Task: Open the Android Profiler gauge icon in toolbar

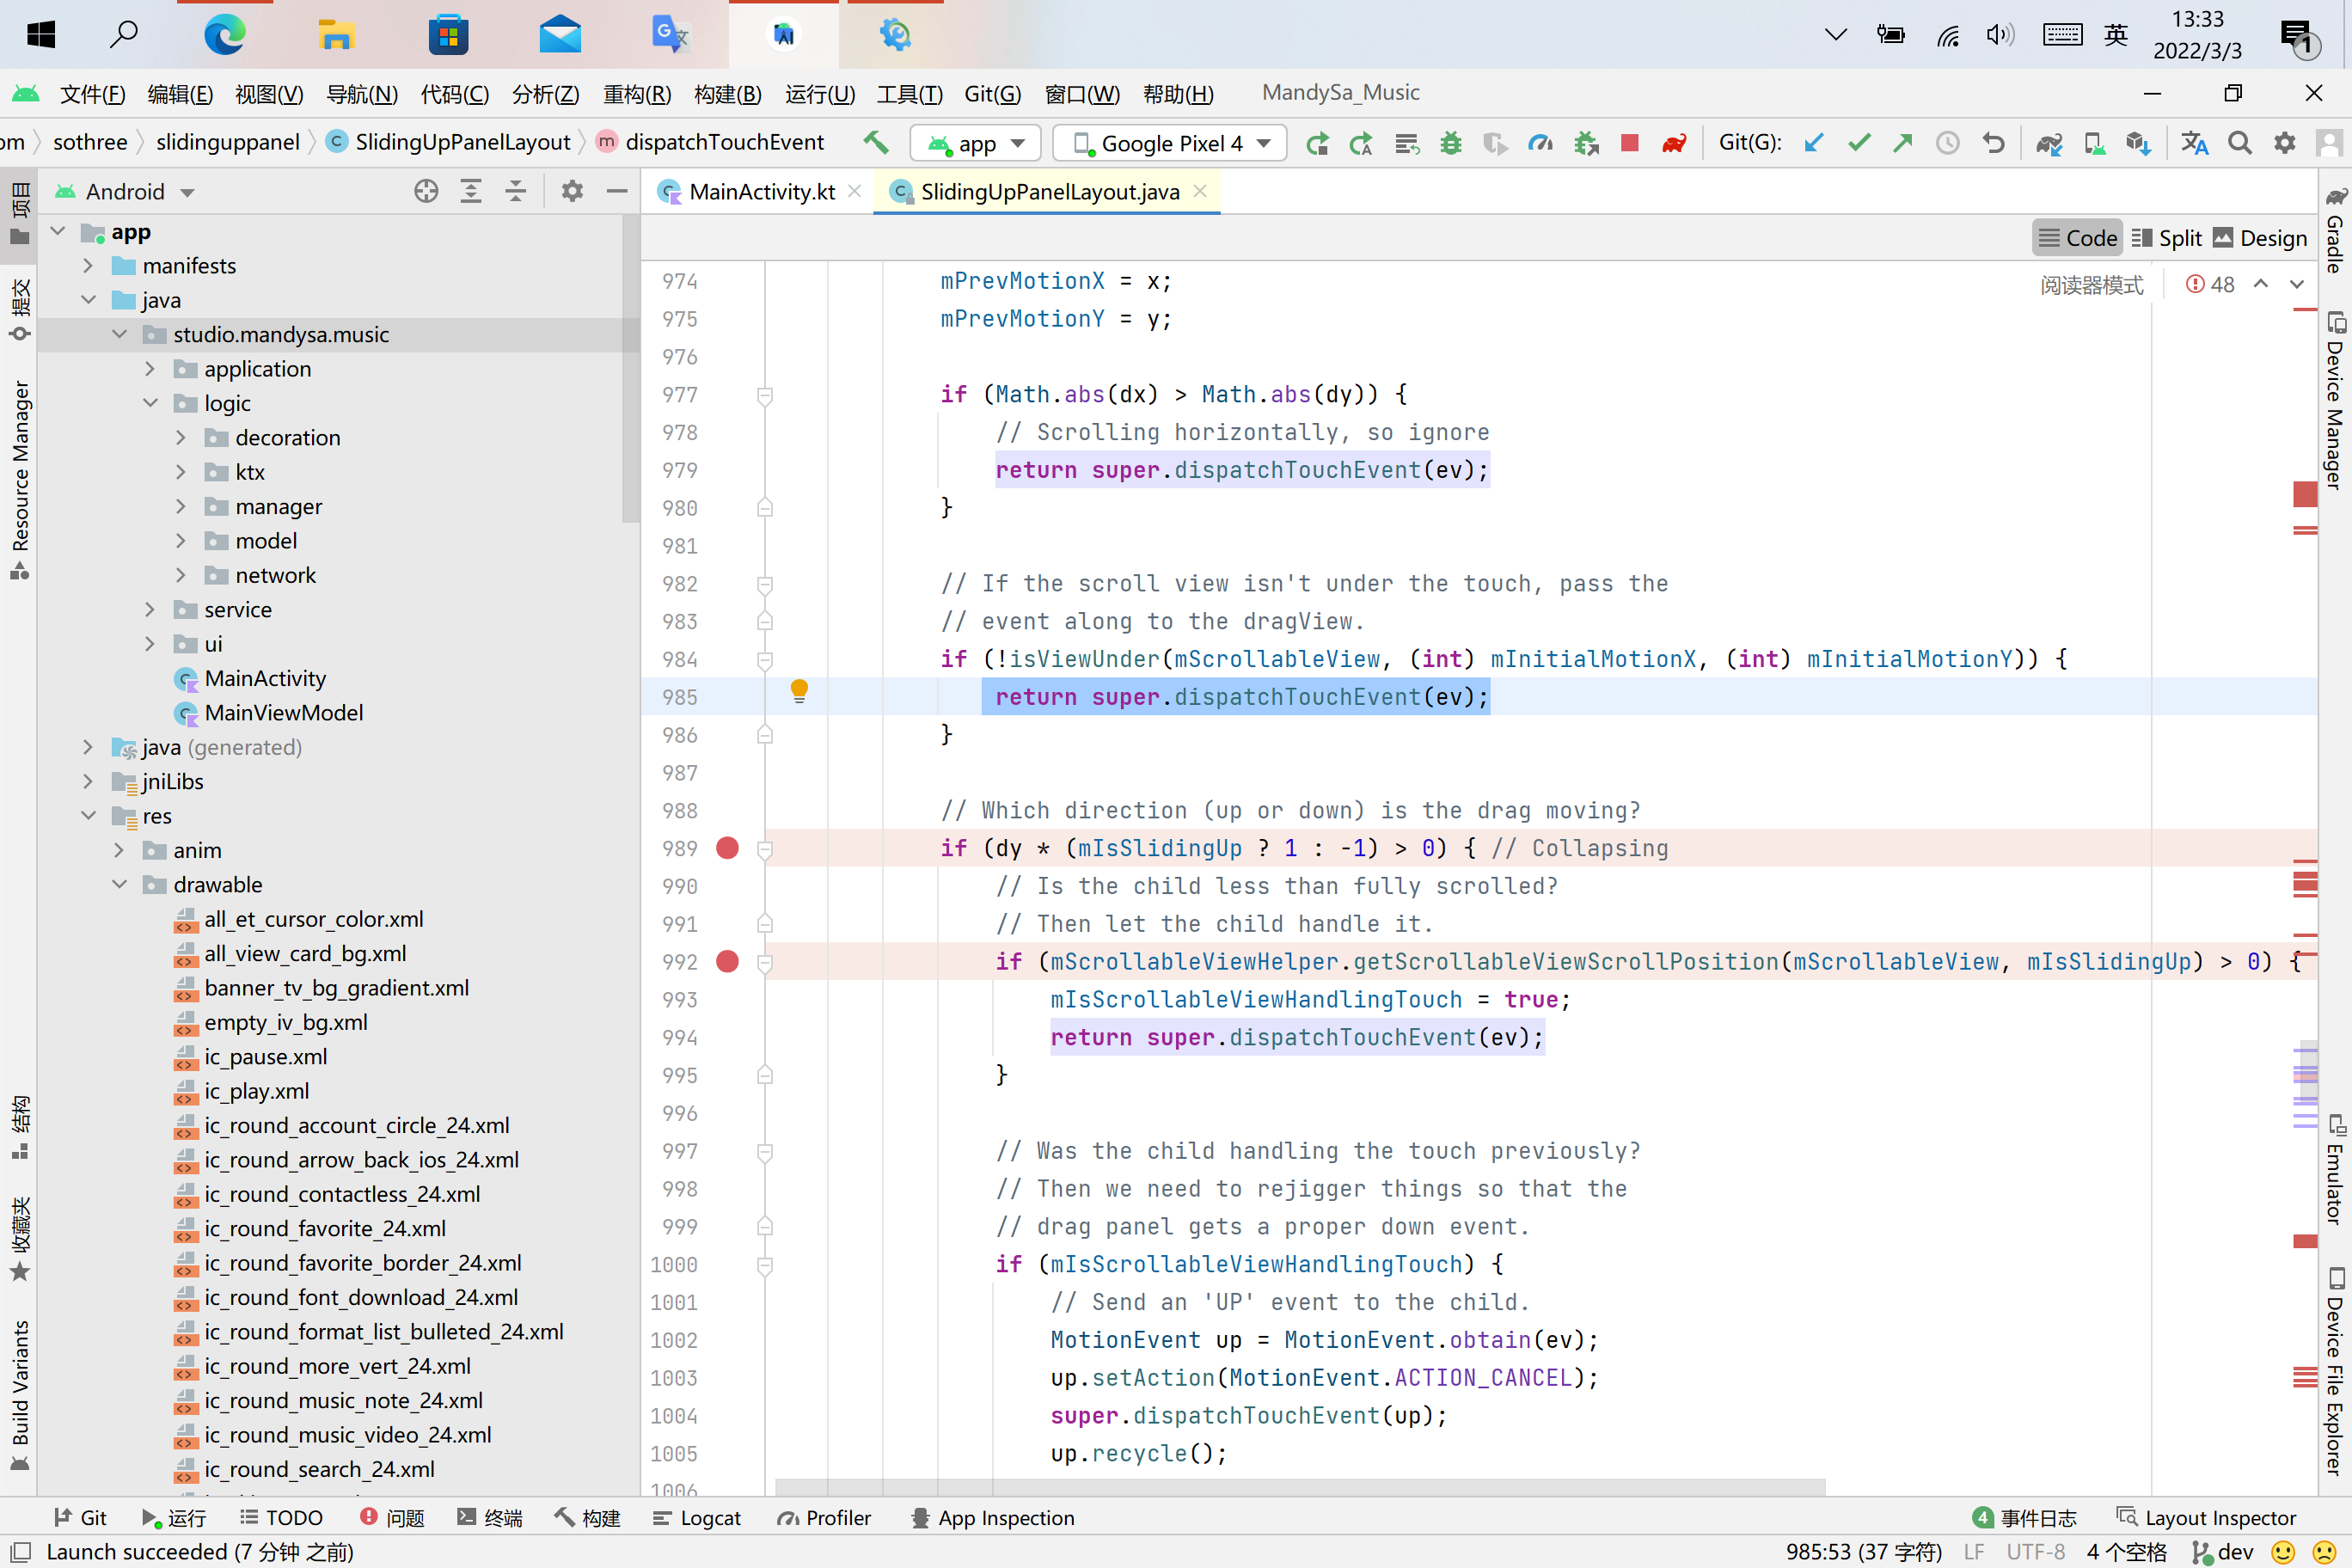Action: pyautogui.click(x=1540, y=144)
